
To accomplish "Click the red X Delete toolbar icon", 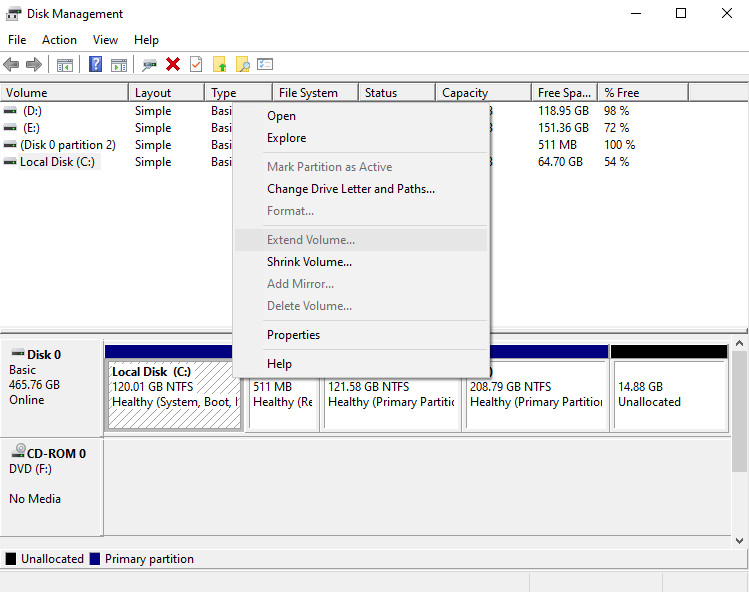I will [173, 64].
